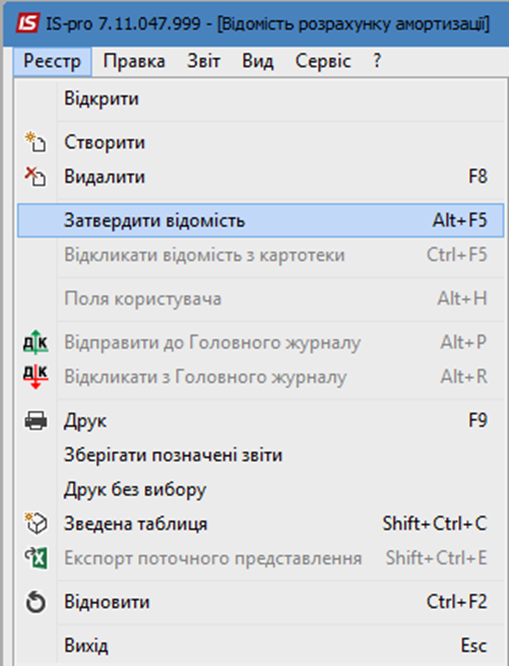Click the IS-pro logo icon in title bar
Image resolution: width=509 pixels, height=666 pixels.
[x=28, y=23]
